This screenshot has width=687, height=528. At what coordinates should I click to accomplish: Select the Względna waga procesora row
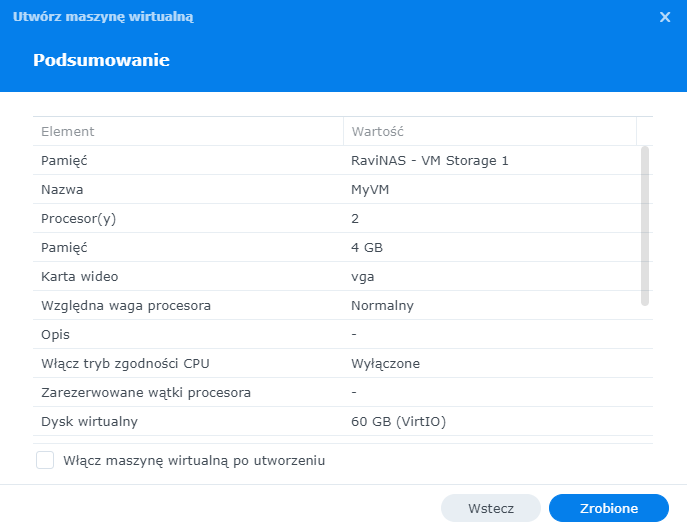tap(336, 305)
